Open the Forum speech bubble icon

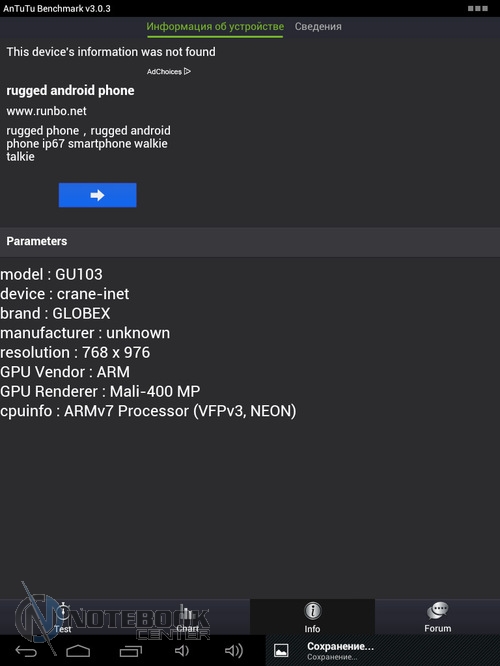coord(438,611)
